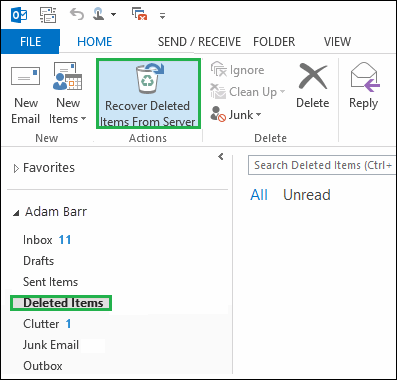This screenshot has height=380, width=397.
Task: Minimize the folder pane with the arrow
Action: click(221, 156)
